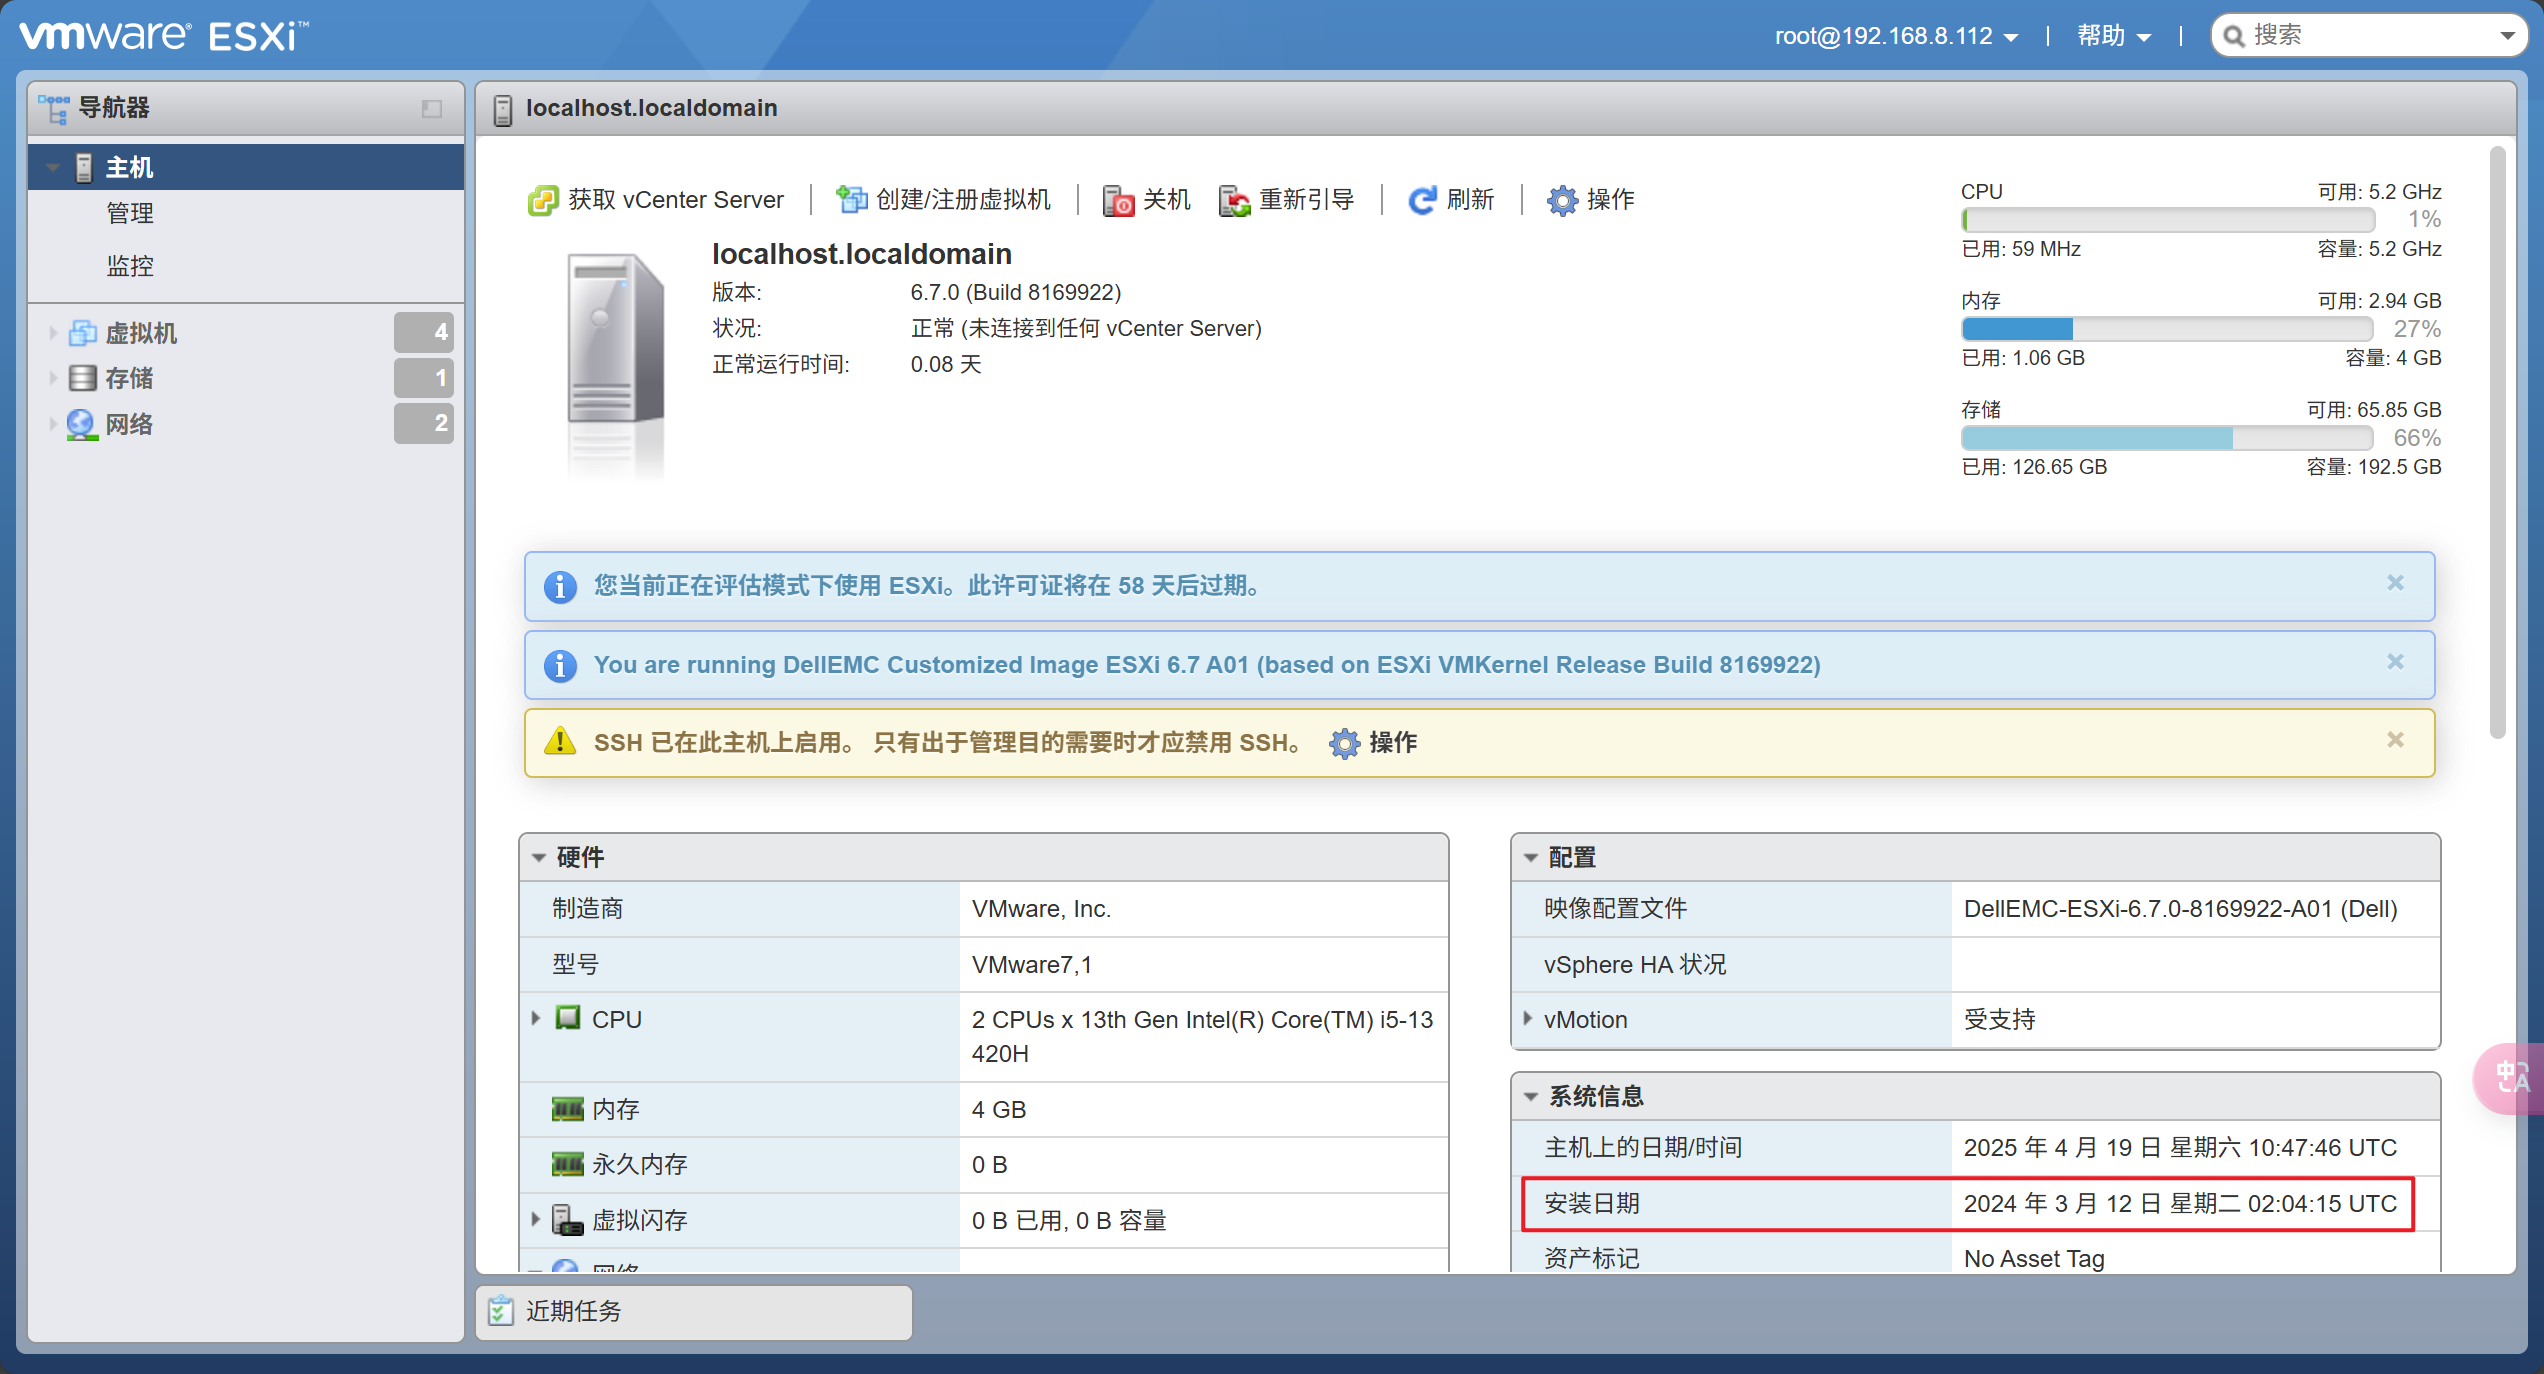Select Monitor in the navigator
Image resolution: width=2544 pixels, height=1374 pixels.
click(130, 266)
